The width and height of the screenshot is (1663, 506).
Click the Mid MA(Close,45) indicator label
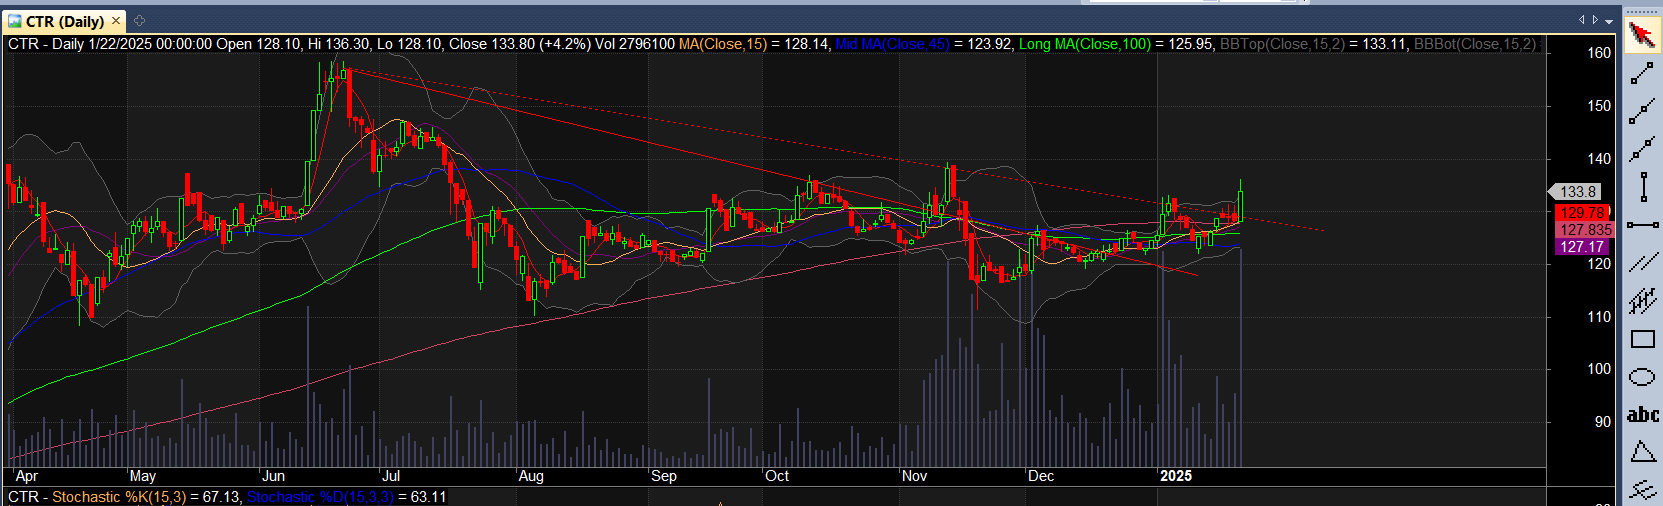892,44
